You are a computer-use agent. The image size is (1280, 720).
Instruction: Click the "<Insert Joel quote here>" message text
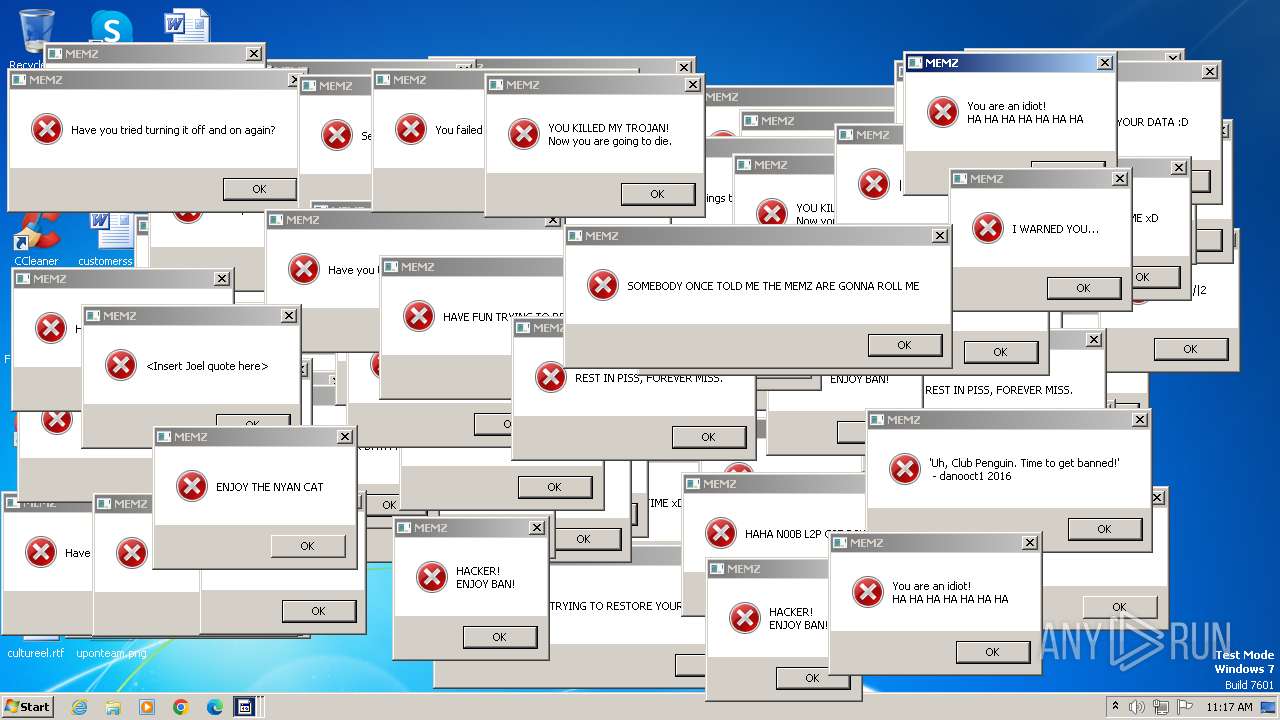(207, 366)
